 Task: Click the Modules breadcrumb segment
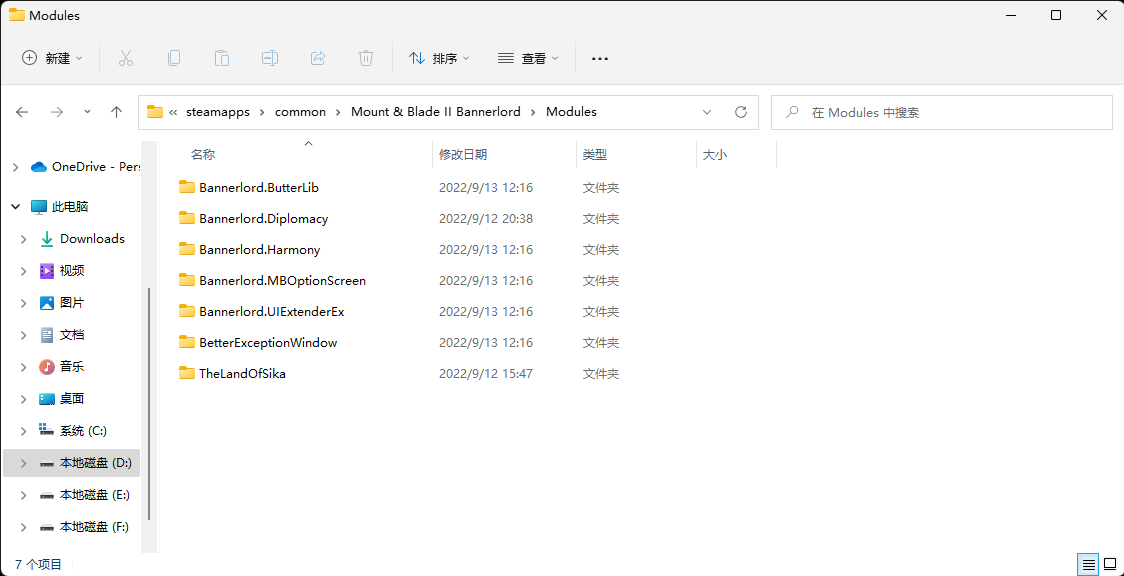click(x=571, y=112)
